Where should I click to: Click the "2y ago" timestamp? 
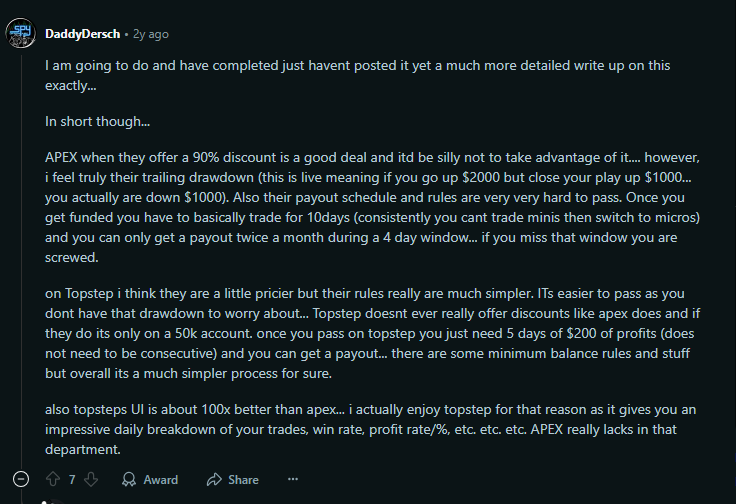(150, 34)
